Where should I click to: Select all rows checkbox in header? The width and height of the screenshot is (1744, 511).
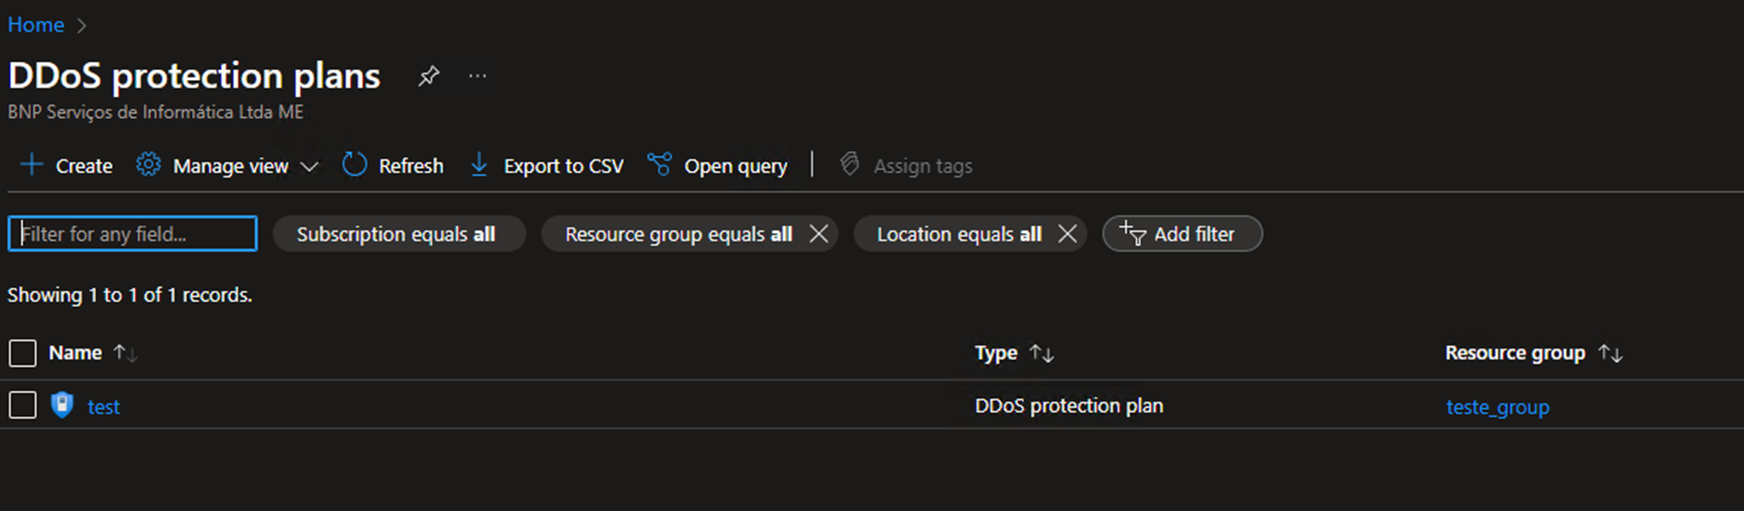pos(22,353)
